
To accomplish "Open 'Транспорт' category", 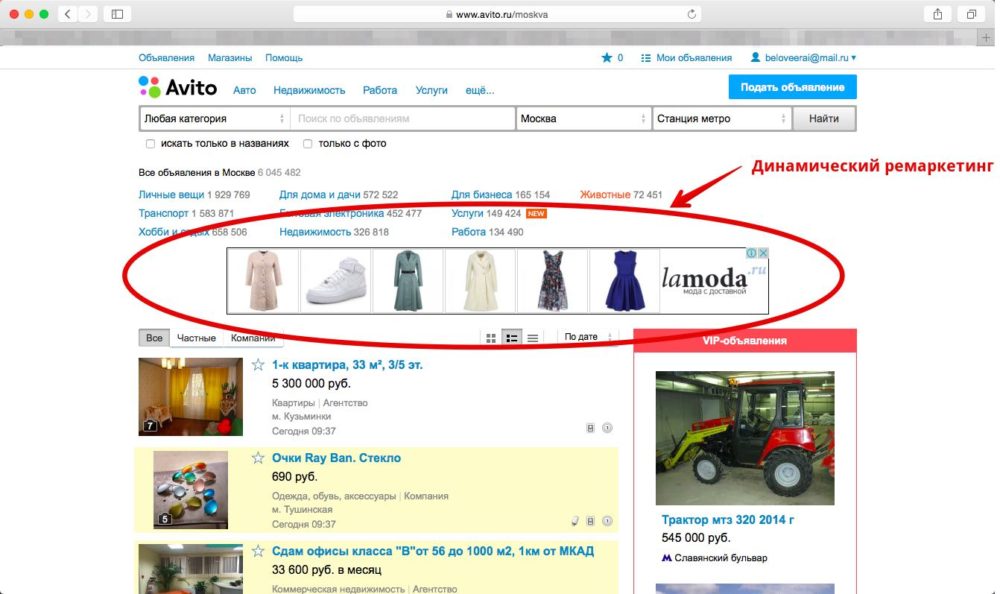I will 163,213.
